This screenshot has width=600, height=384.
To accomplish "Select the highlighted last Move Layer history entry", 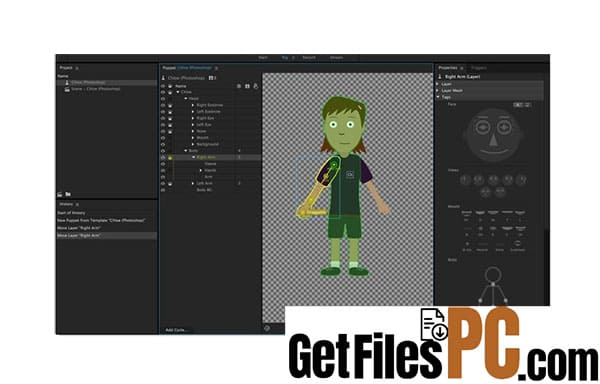I will [x=106, y=236].
